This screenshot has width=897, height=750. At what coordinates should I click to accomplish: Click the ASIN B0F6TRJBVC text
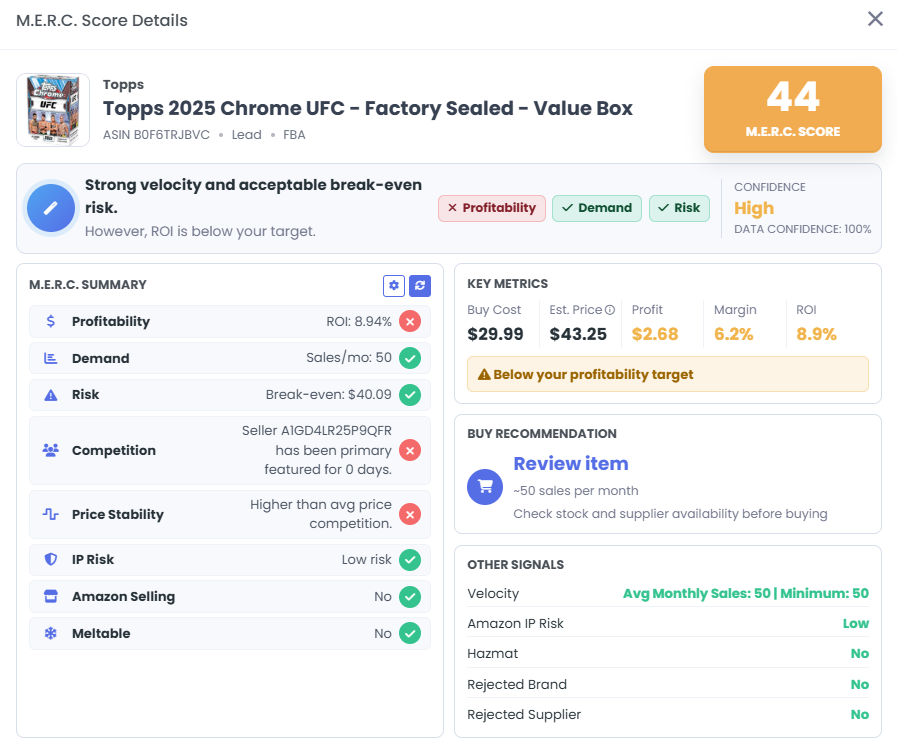(x=156, y=135)
